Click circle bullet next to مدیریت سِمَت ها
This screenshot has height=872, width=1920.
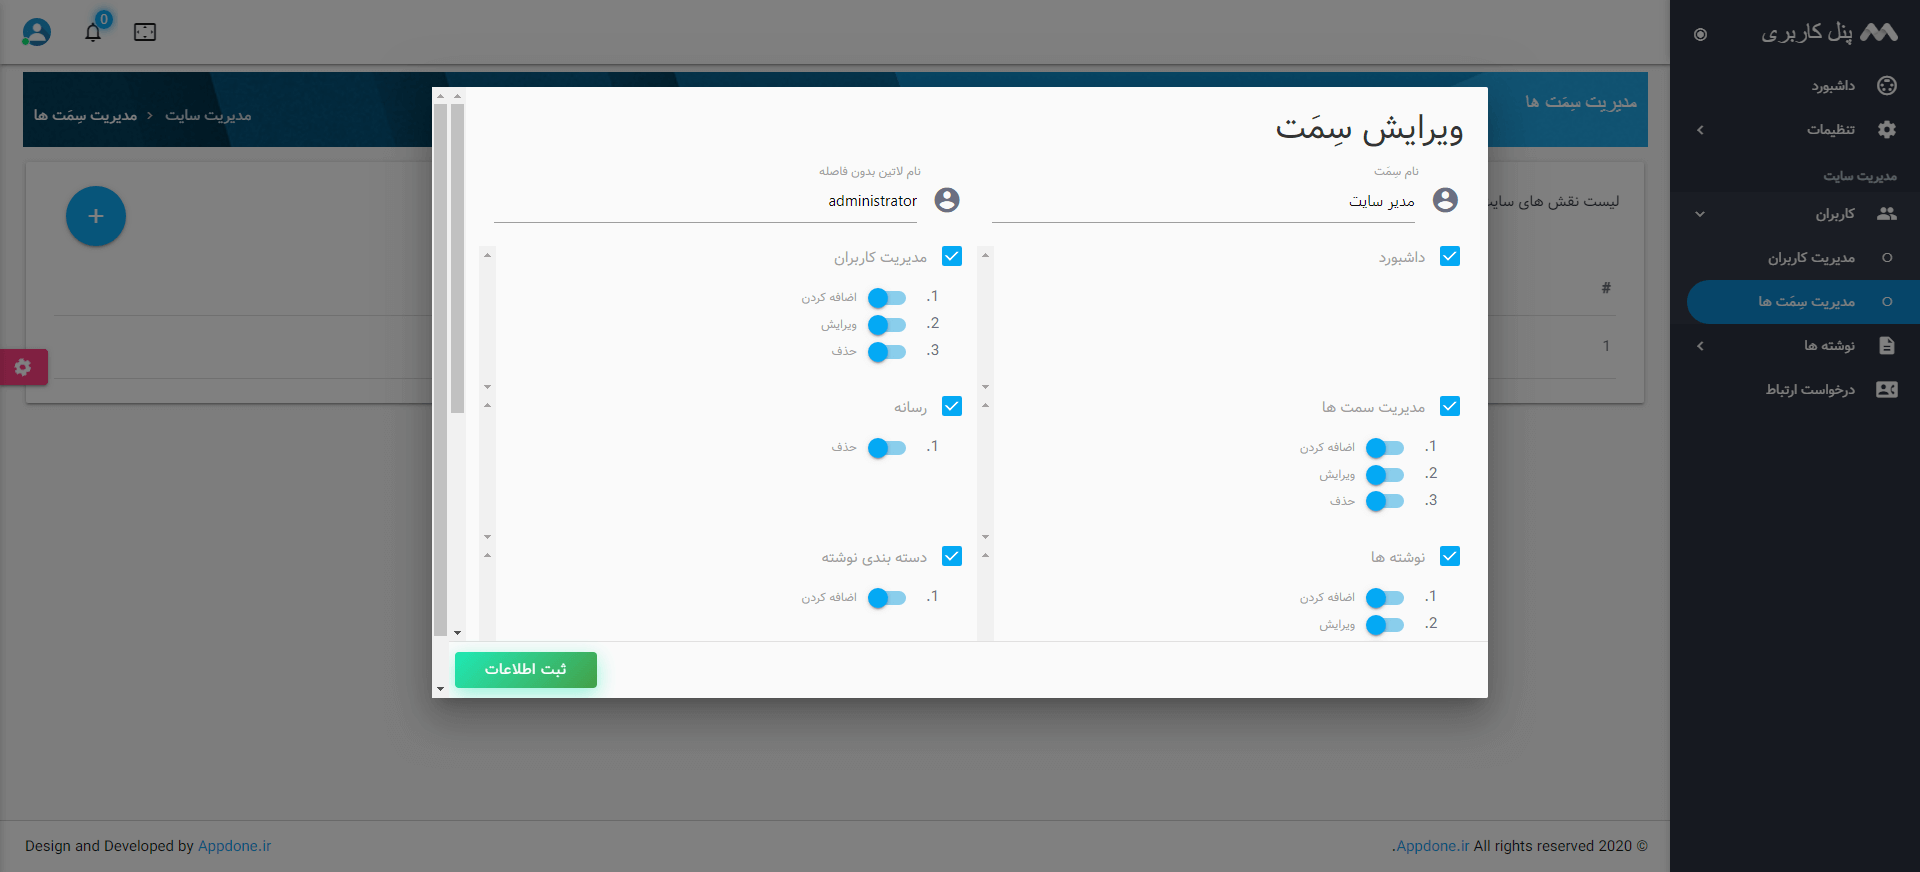coord(1887,301)
